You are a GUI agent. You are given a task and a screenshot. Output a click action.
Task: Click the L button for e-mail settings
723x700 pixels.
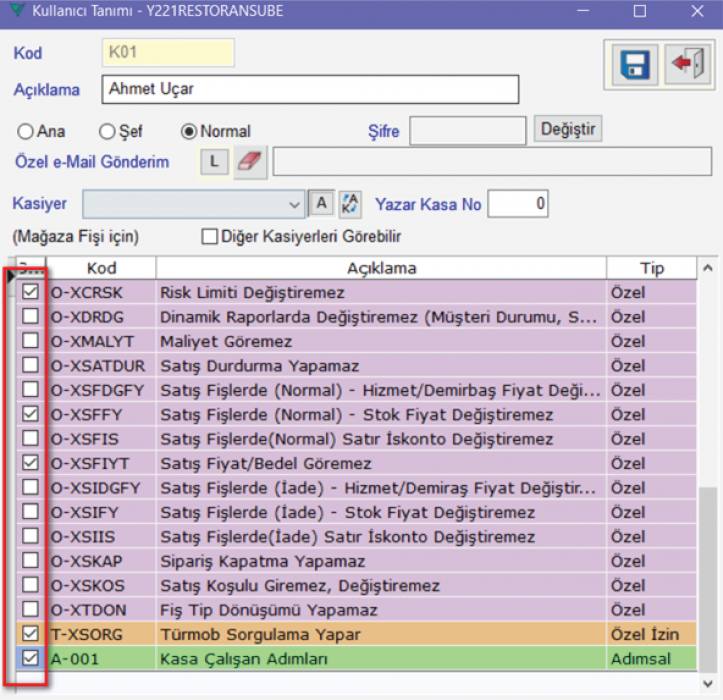(214, 162)
